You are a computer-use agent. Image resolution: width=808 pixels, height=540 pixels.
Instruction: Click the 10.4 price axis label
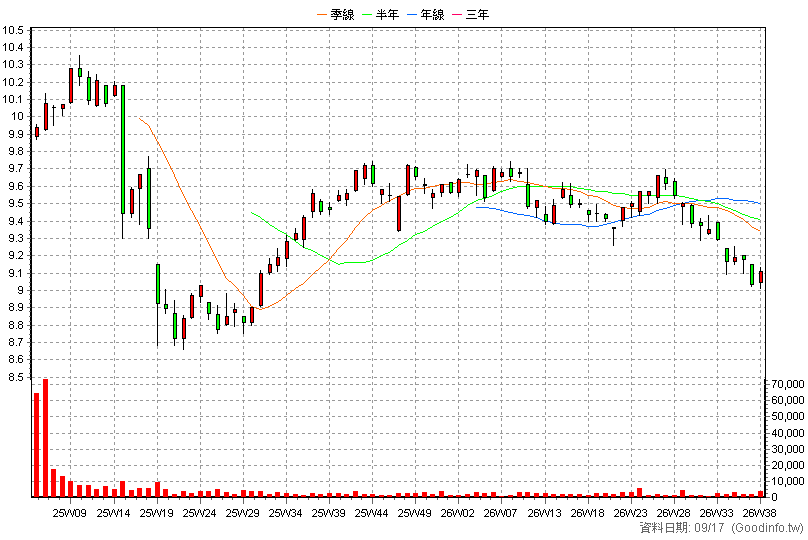(13, 47)
